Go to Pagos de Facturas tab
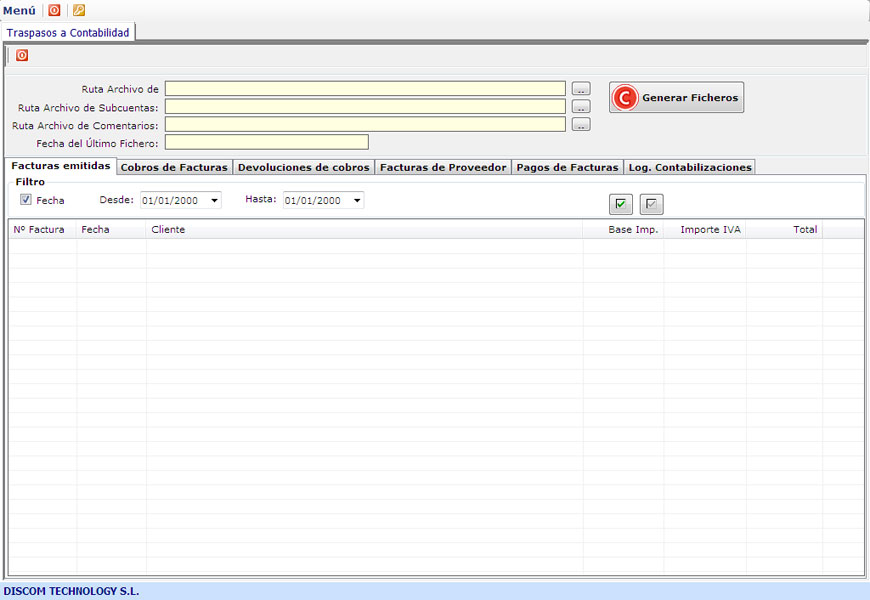Viewport: 870px width, 600px height. pos(567,167)
